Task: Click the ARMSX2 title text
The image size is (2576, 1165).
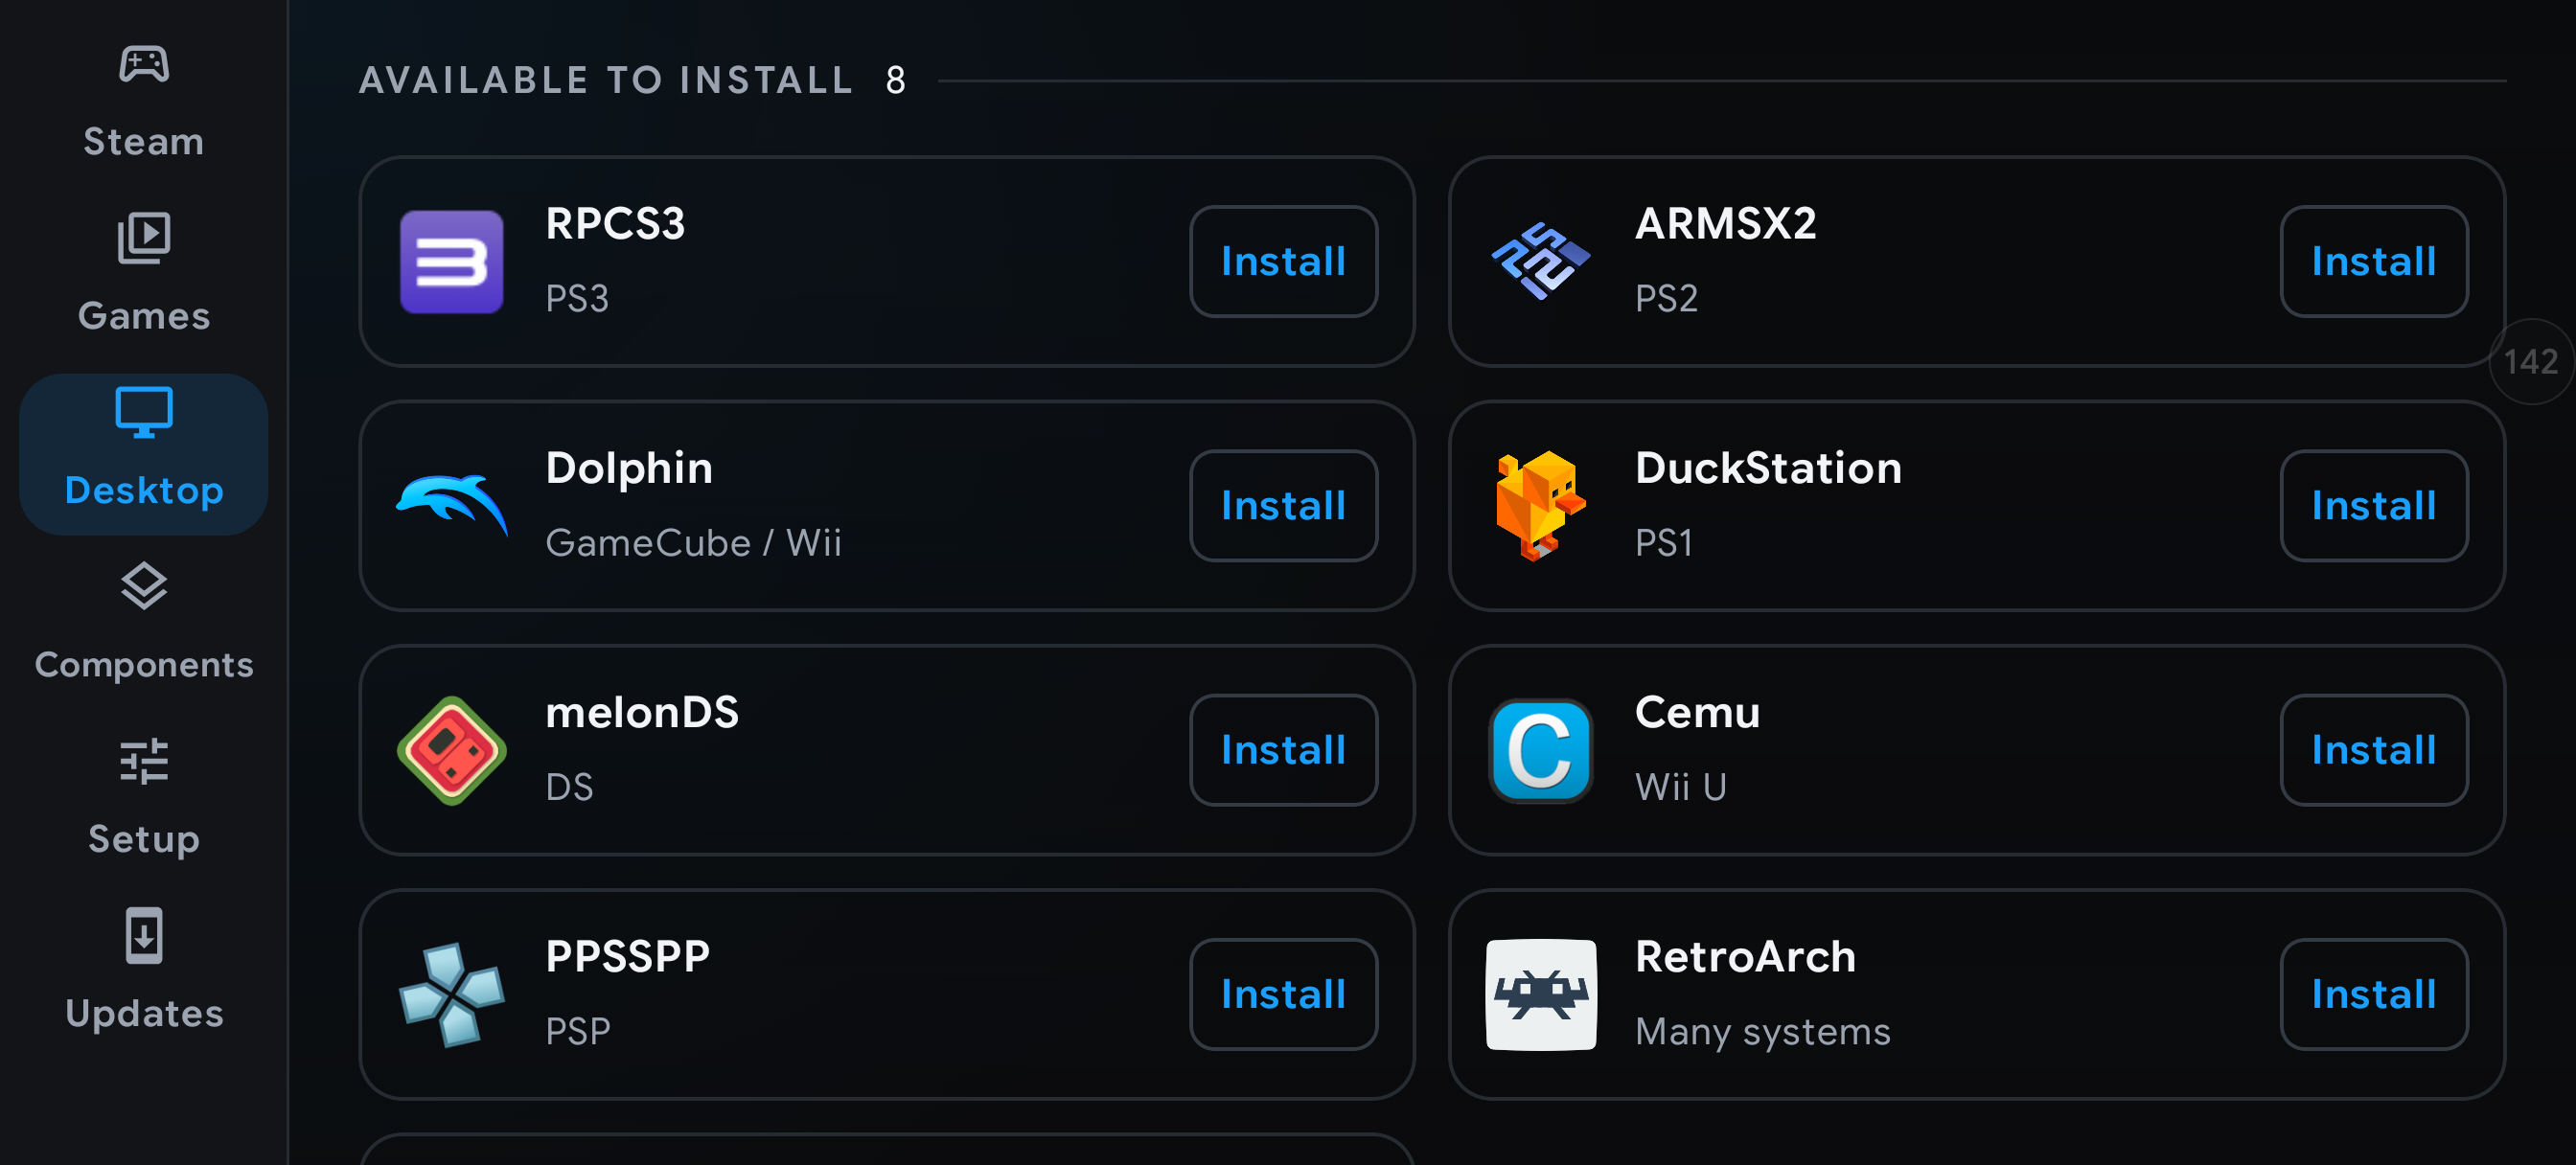Action: pyautogui.click(x=1725, y=224)
